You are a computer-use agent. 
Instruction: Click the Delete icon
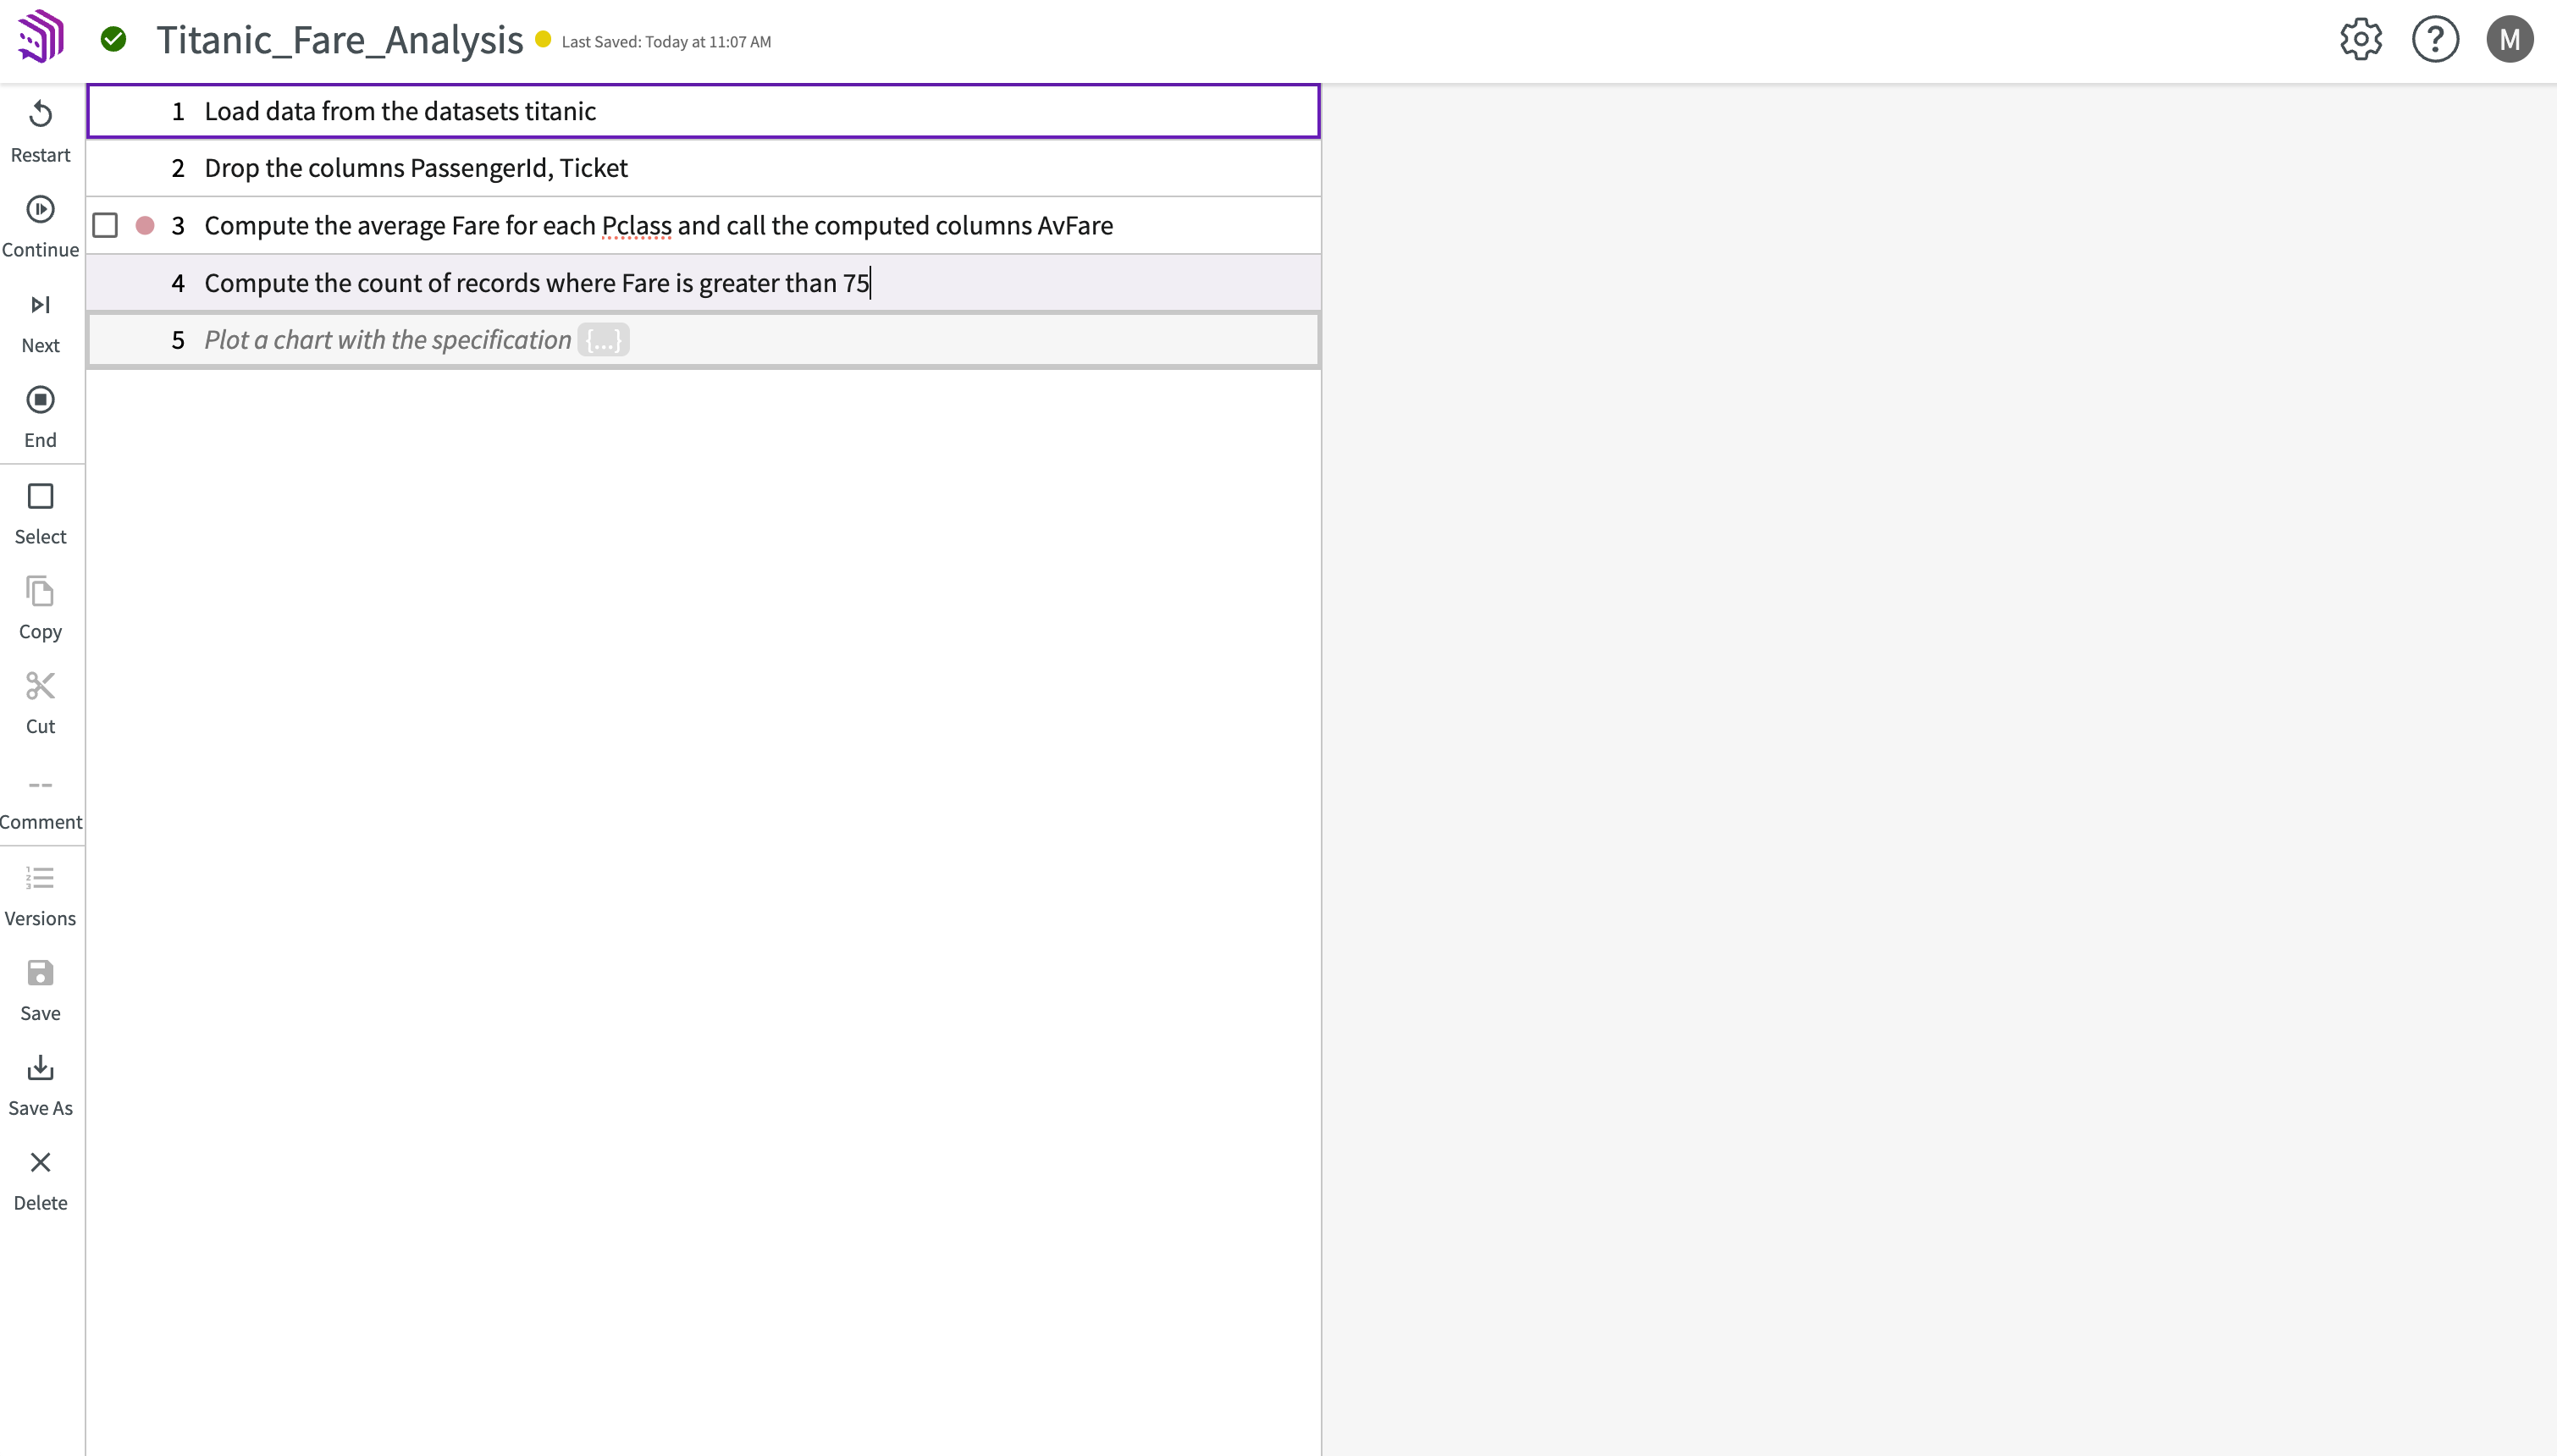click(x=41, y=1163)
